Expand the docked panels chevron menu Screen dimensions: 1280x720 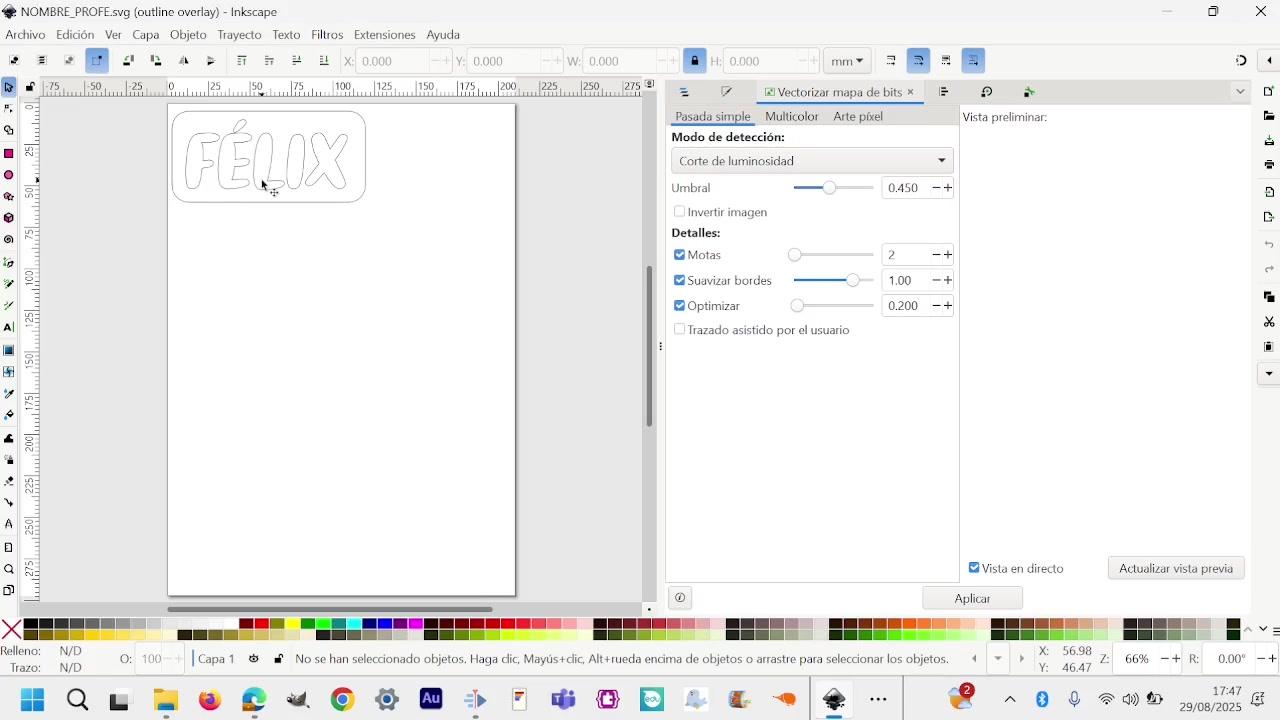click(x=1240, y=92)
